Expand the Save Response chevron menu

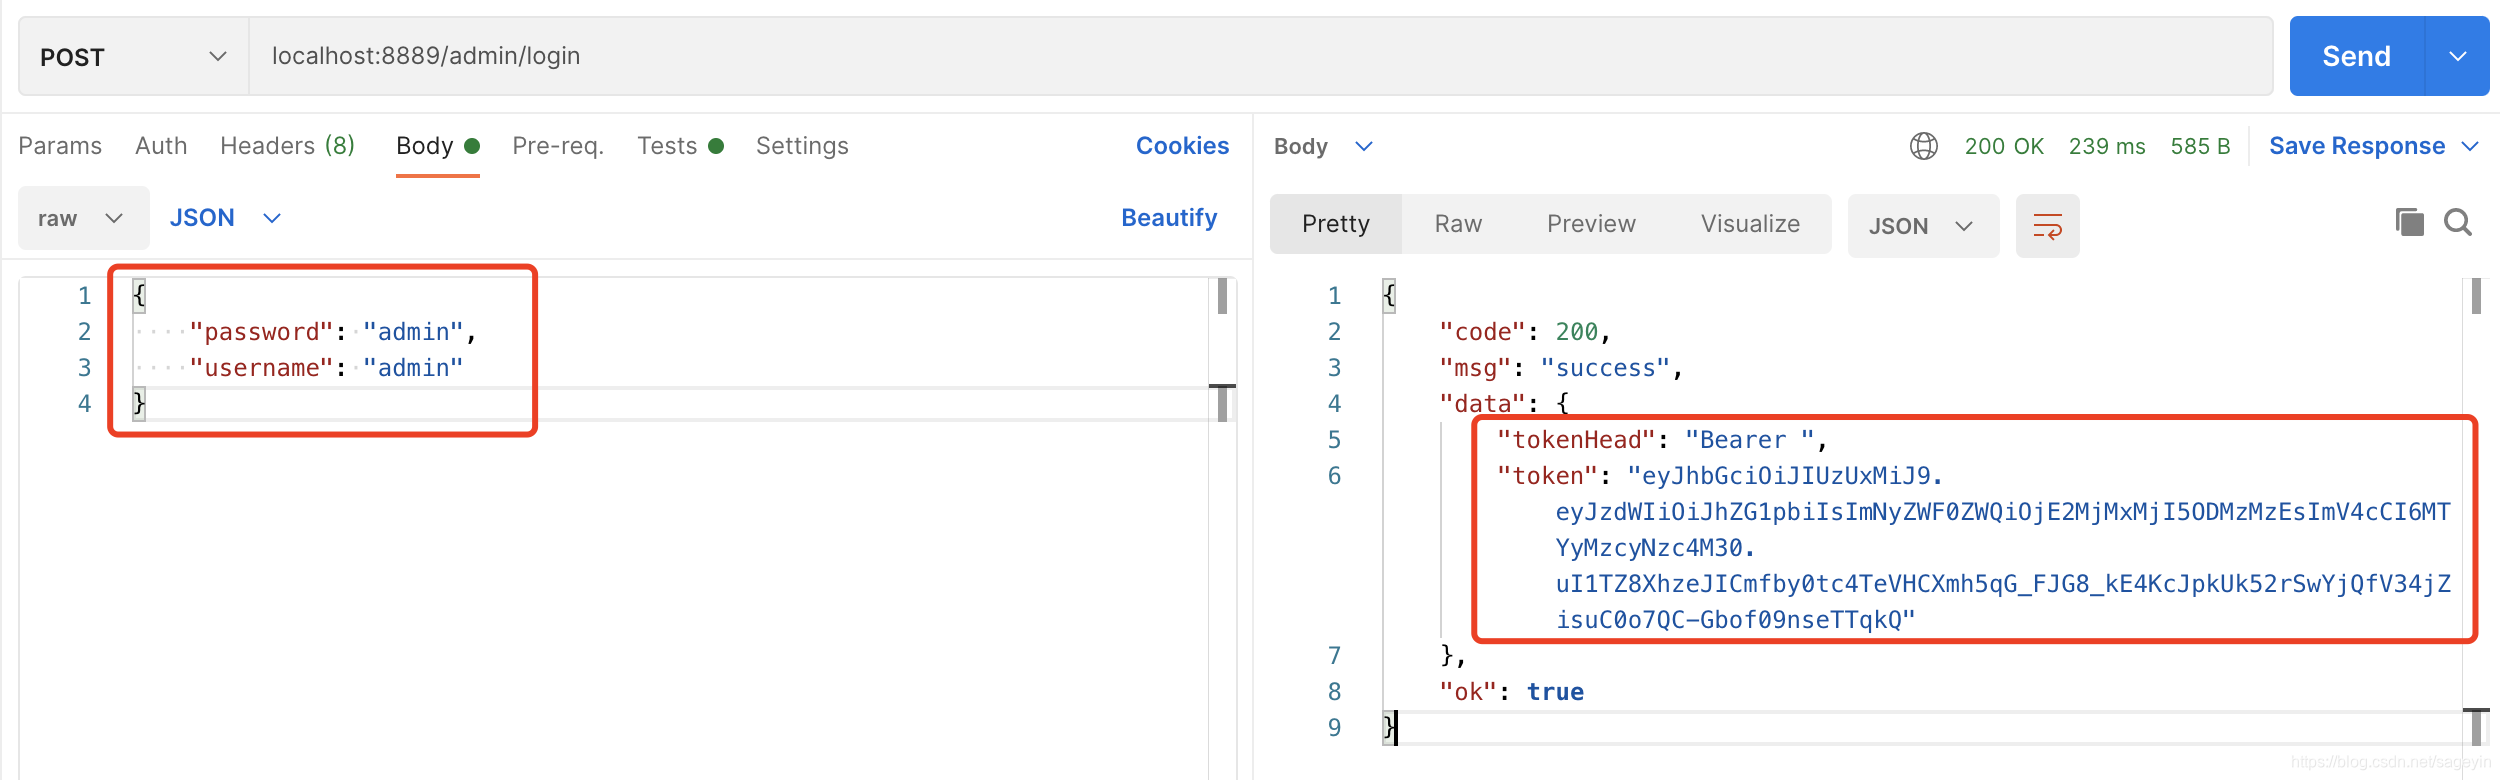click(x=2470, y=146)
